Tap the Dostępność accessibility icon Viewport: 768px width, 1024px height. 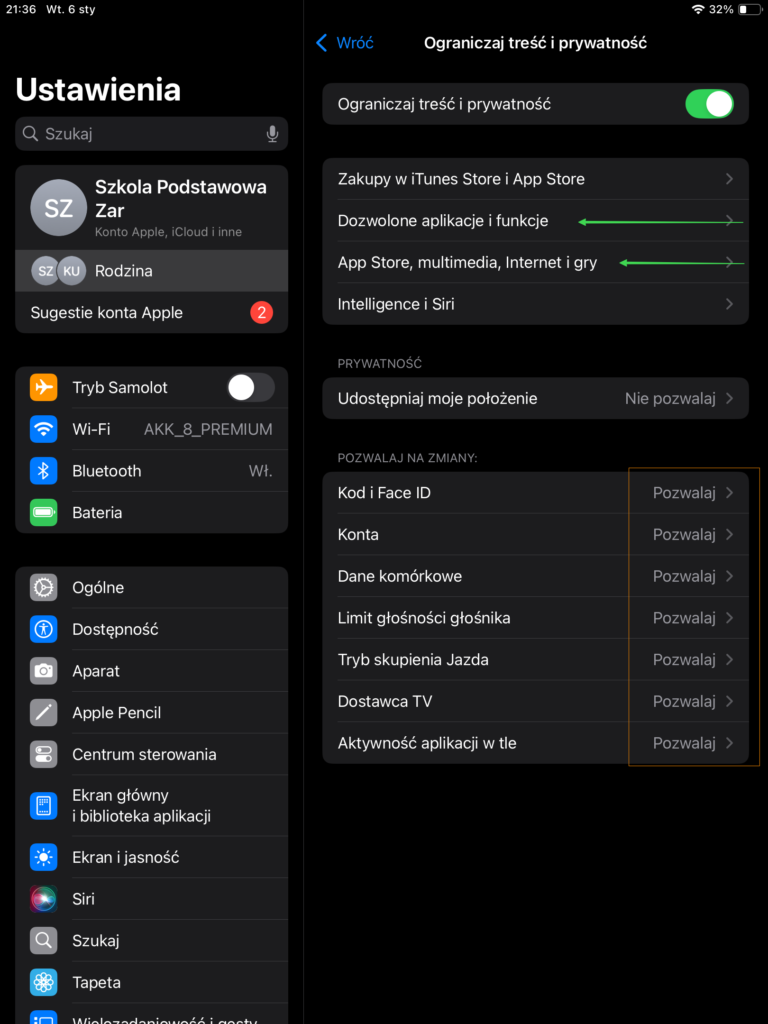coord(43,629)
